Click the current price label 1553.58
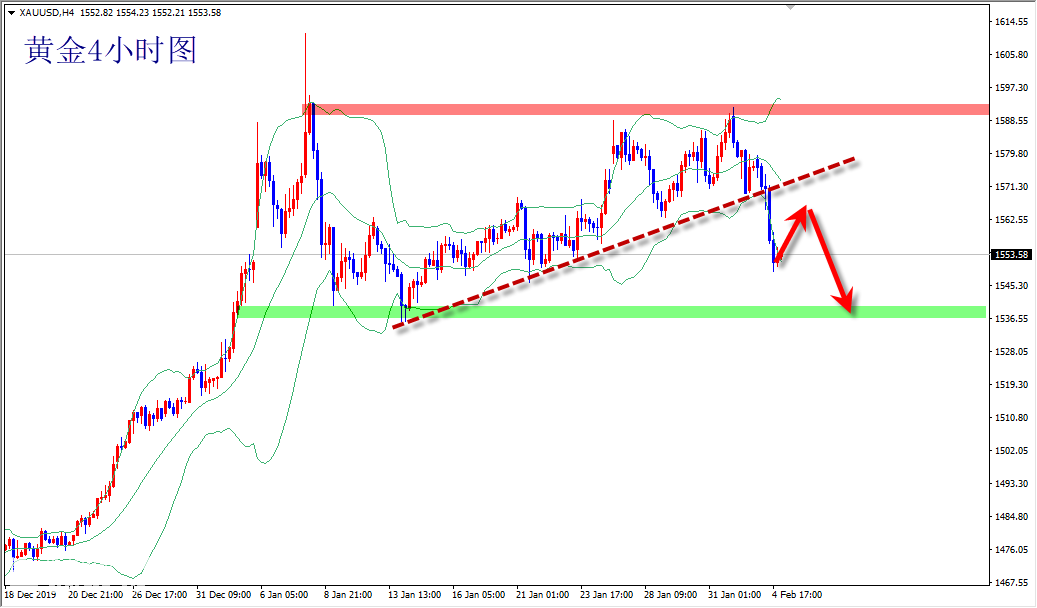This screenshot has width=1037, height=608. (x=1011, y=254)
